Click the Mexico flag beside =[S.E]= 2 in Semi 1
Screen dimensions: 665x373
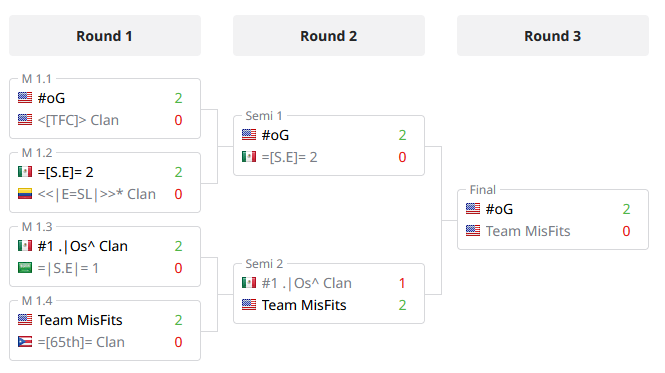(x=249, y=157)
